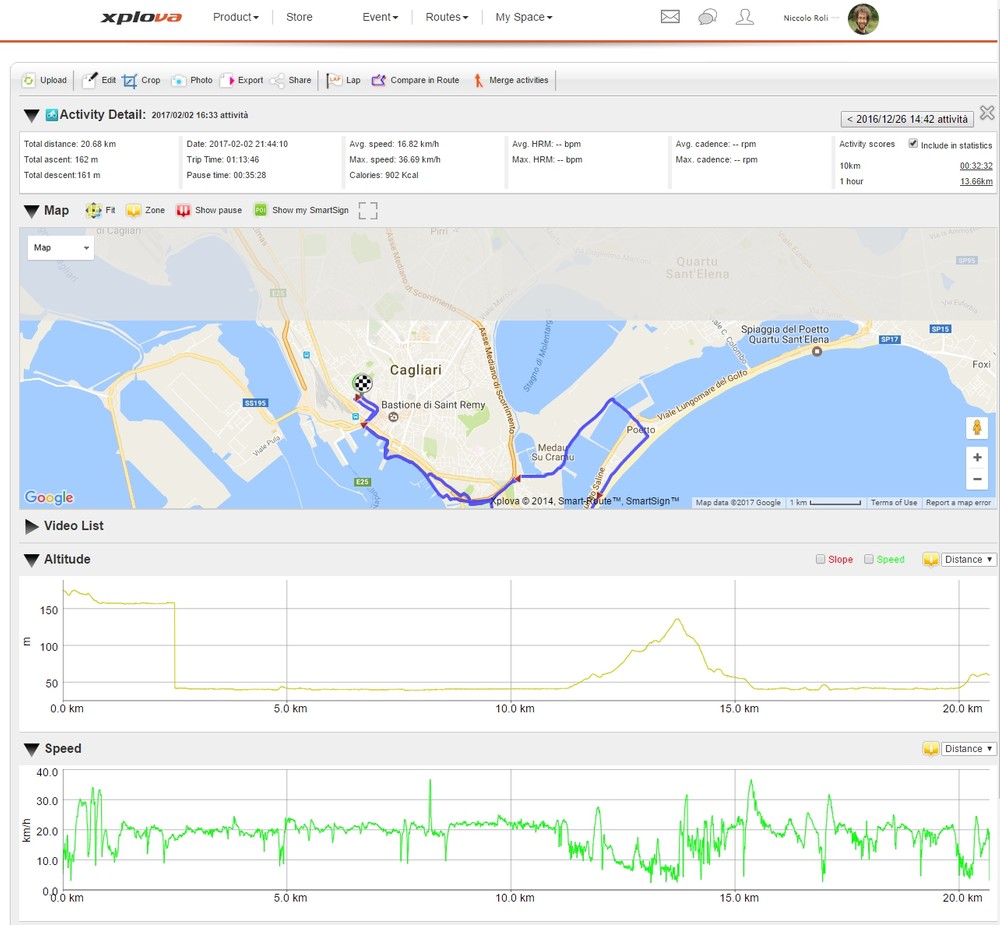Click the Date: 2017-02-02 21:44:10 value
Screen dimensions: 1000x925
click(237, 144)
